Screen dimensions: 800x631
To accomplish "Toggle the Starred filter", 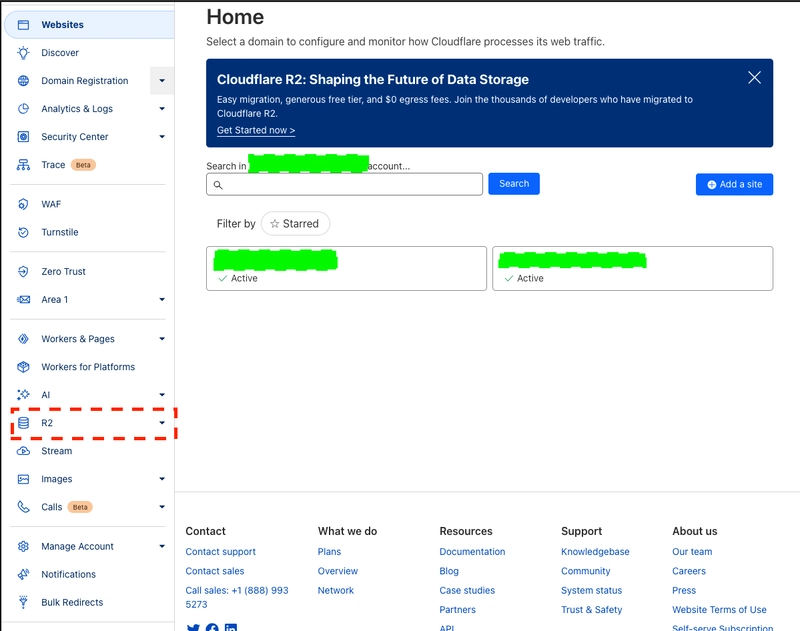I will (x=295, y=224).
